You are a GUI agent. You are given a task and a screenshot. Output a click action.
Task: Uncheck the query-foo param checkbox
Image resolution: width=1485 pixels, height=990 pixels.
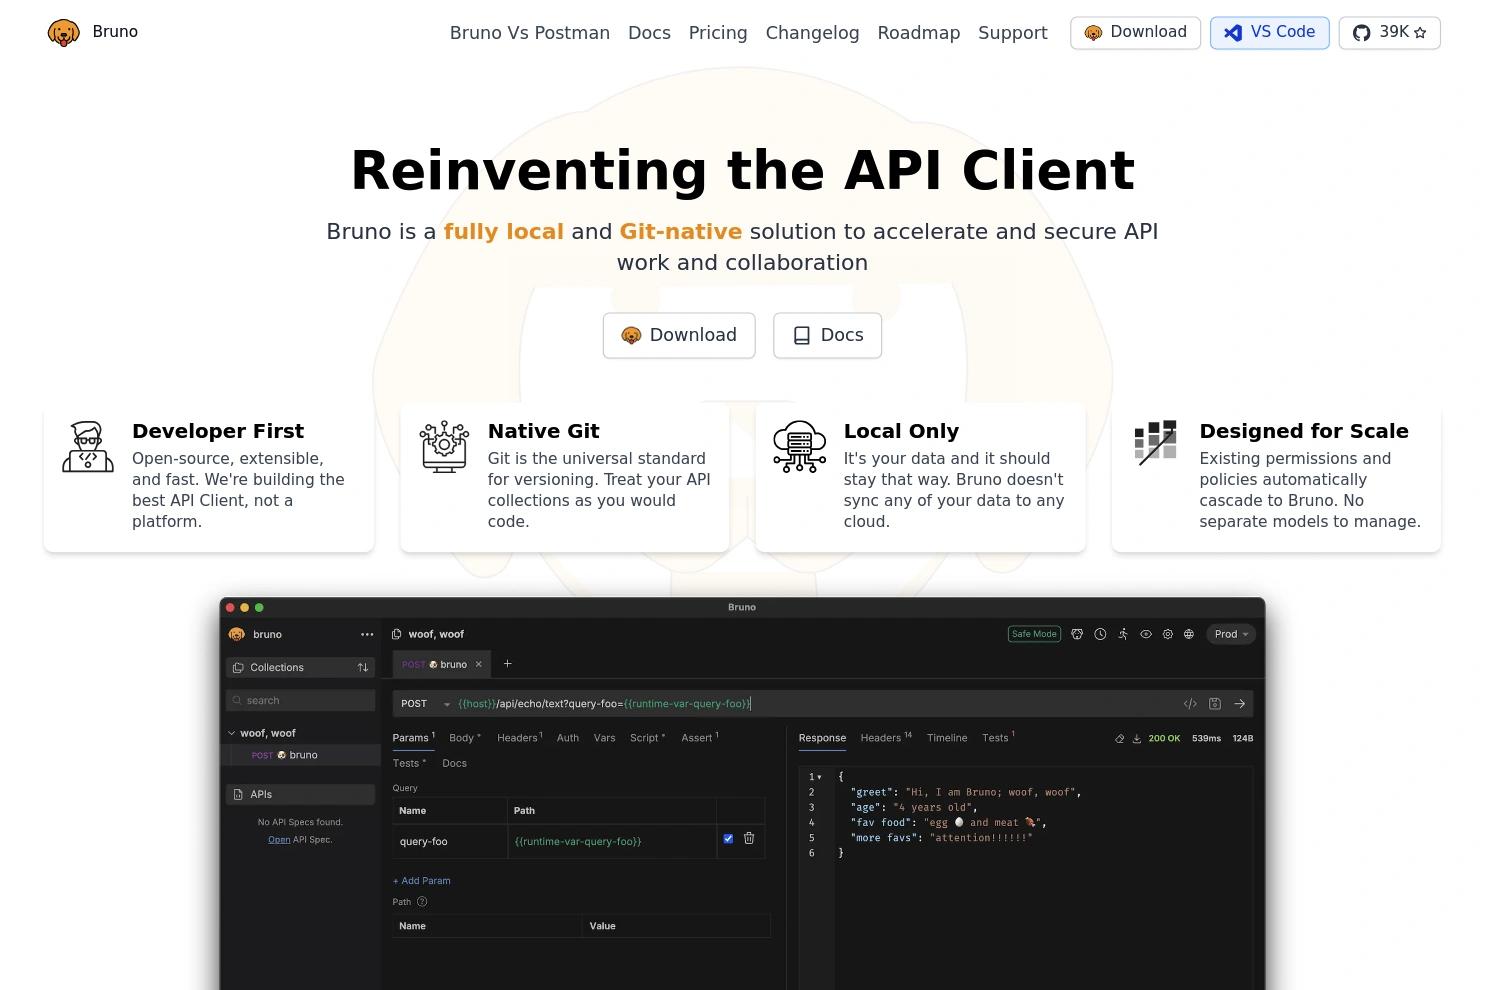tap(728, 839)
